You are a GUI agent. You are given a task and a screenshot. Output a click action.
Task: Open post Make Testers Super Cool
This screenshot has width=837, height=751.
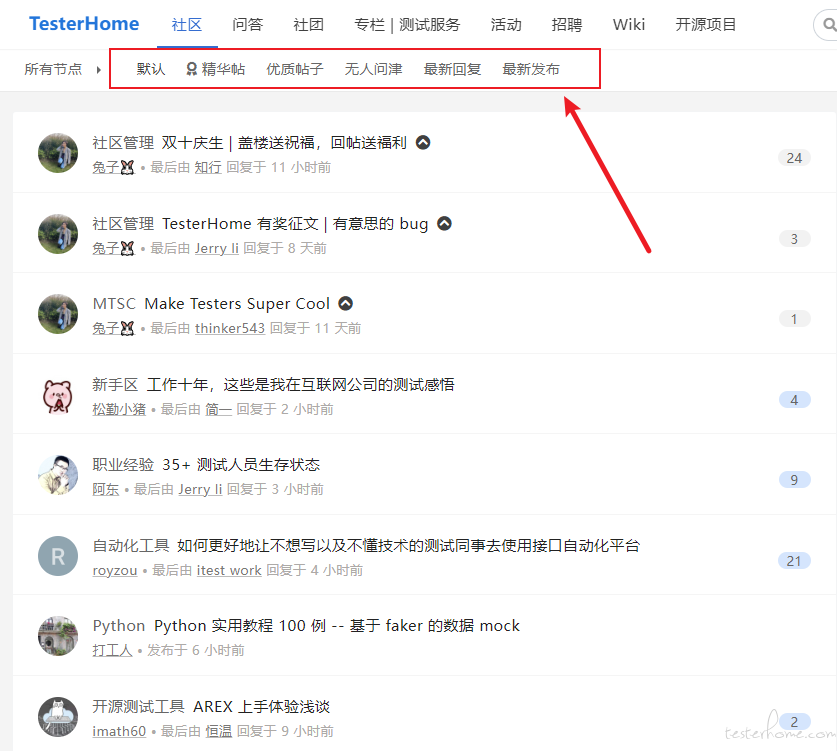coord(238,304)
